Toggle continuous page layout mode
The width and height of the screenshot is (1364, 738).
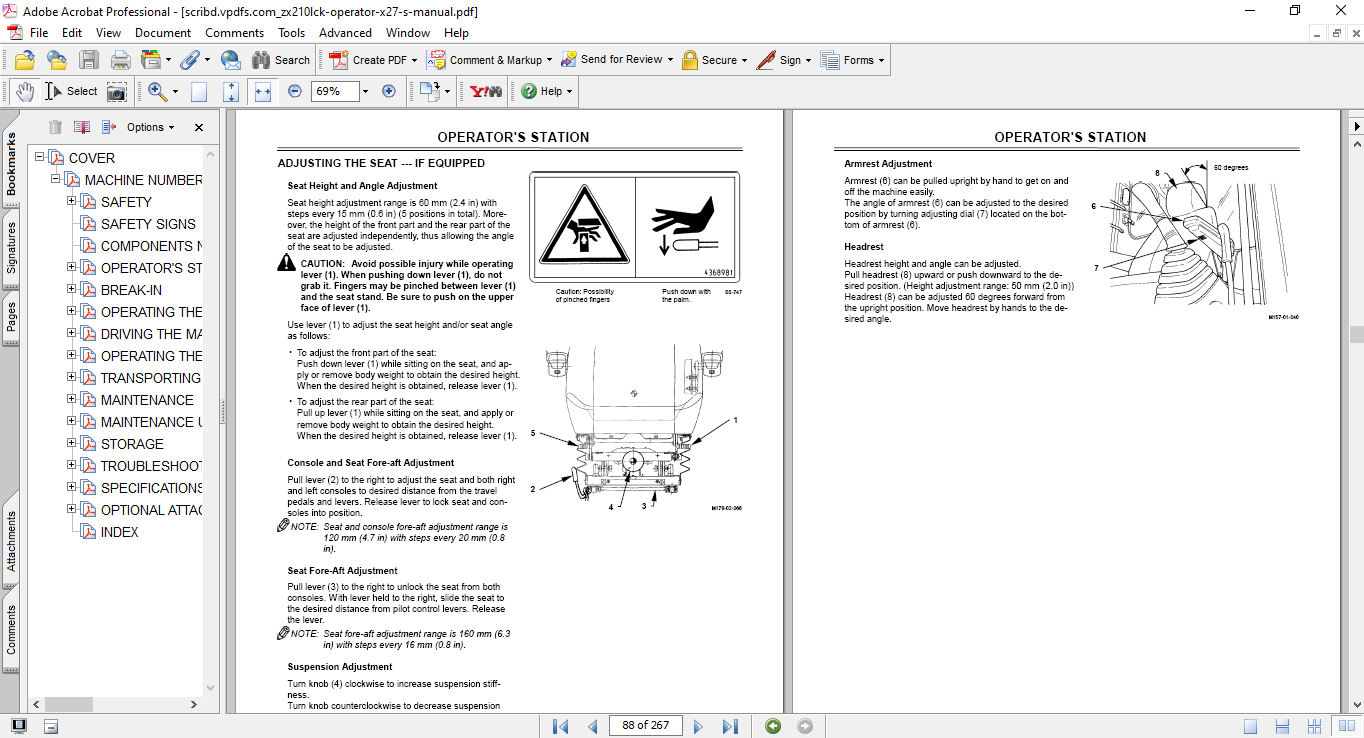[x=1281, y=726]
